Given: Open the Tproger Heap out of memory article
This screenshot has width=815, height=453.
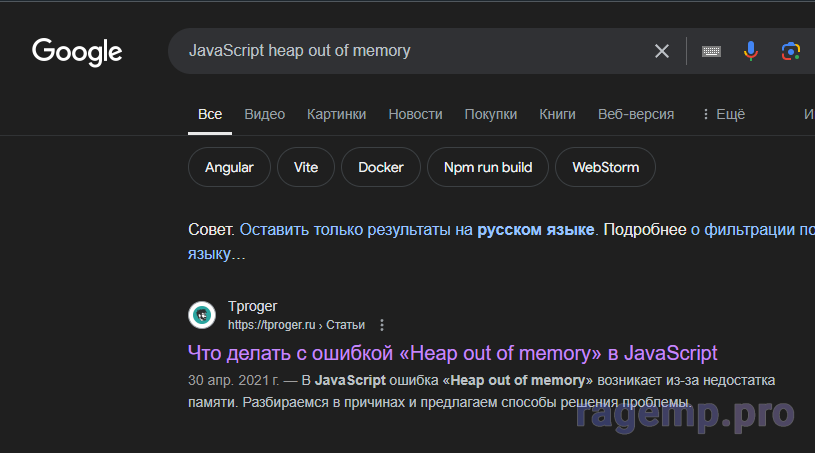Looking at the screenshot, I should tap(452, 353).
